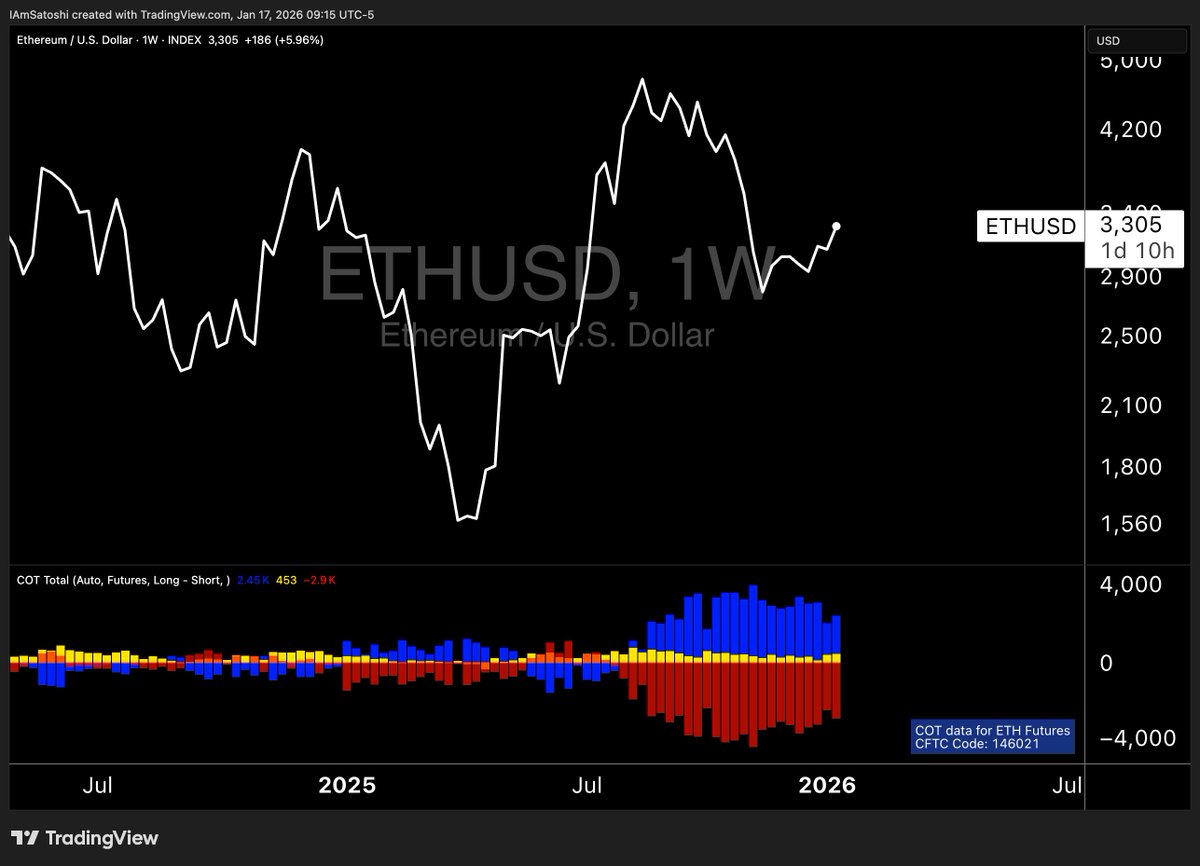1200x866 pixels.
Task: Click the 1,800 price axis label
Action: coord(1130,467)
